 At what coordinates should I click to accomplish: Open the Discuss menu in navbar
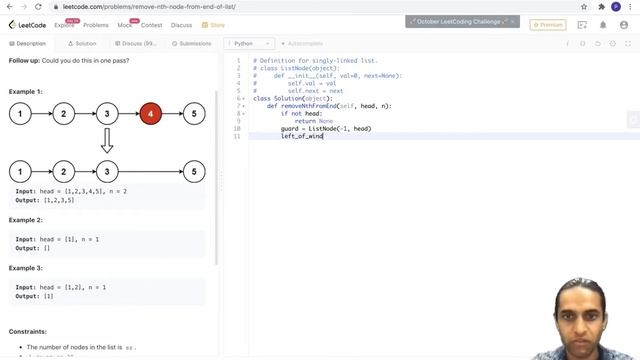[181, 25]
